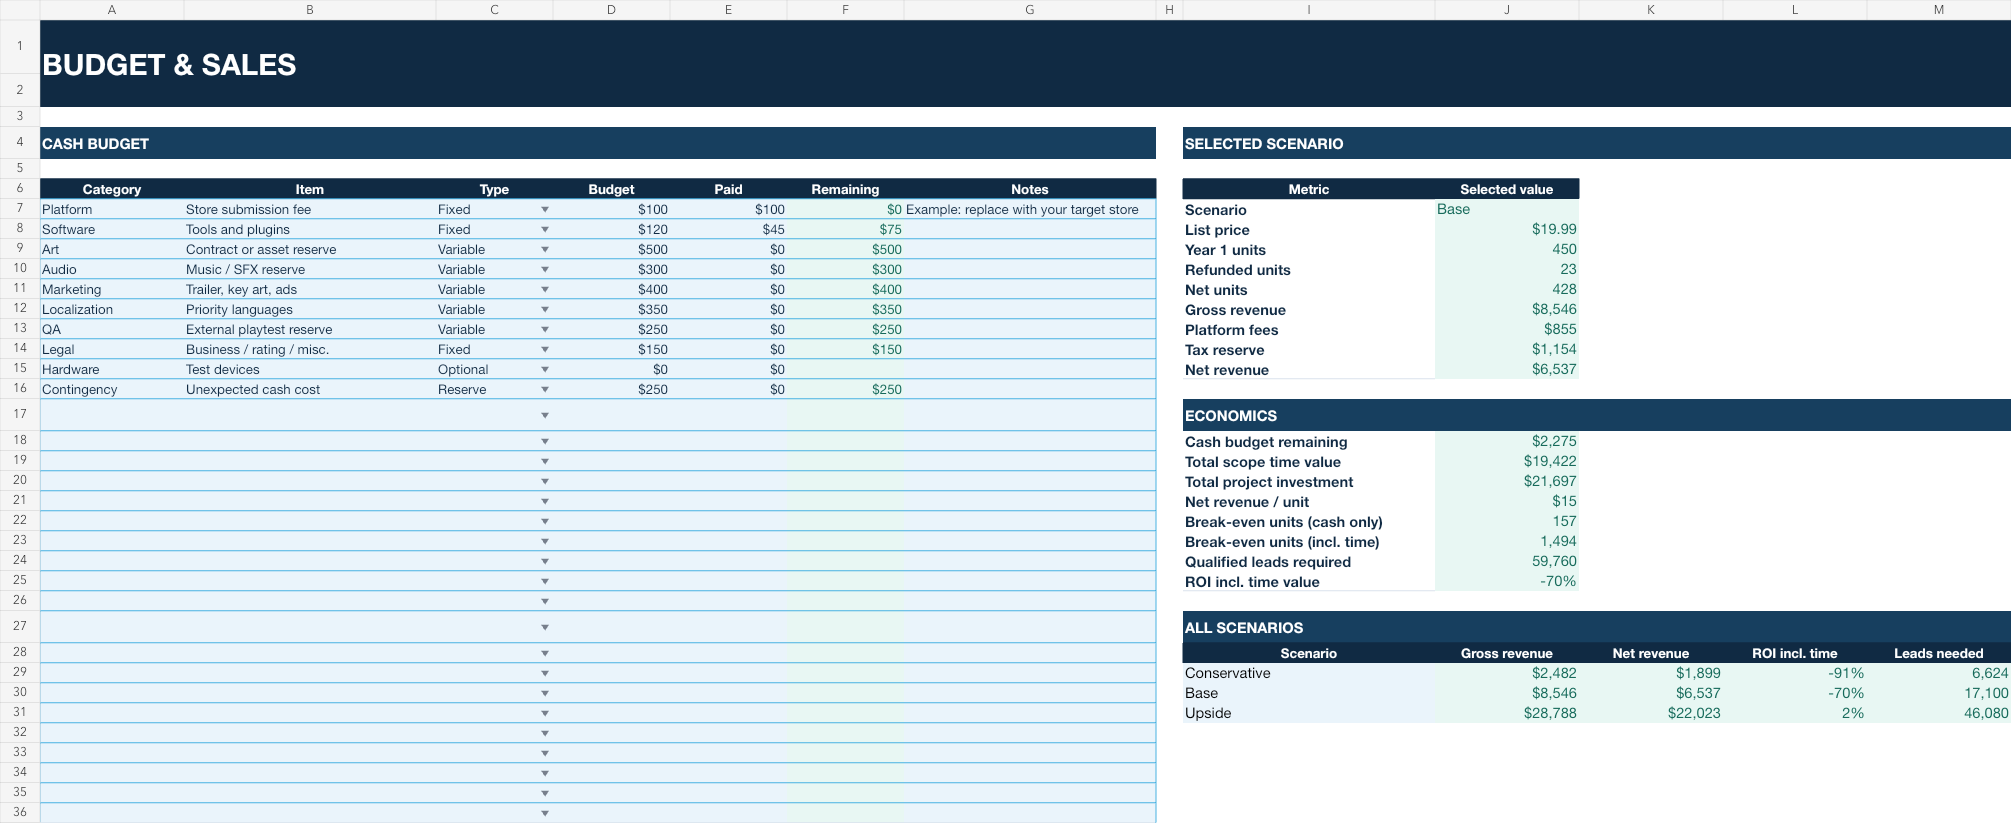Select the Year 1 units 450 value
This screenshot has height=823, width=2011.
[1506, 249]
